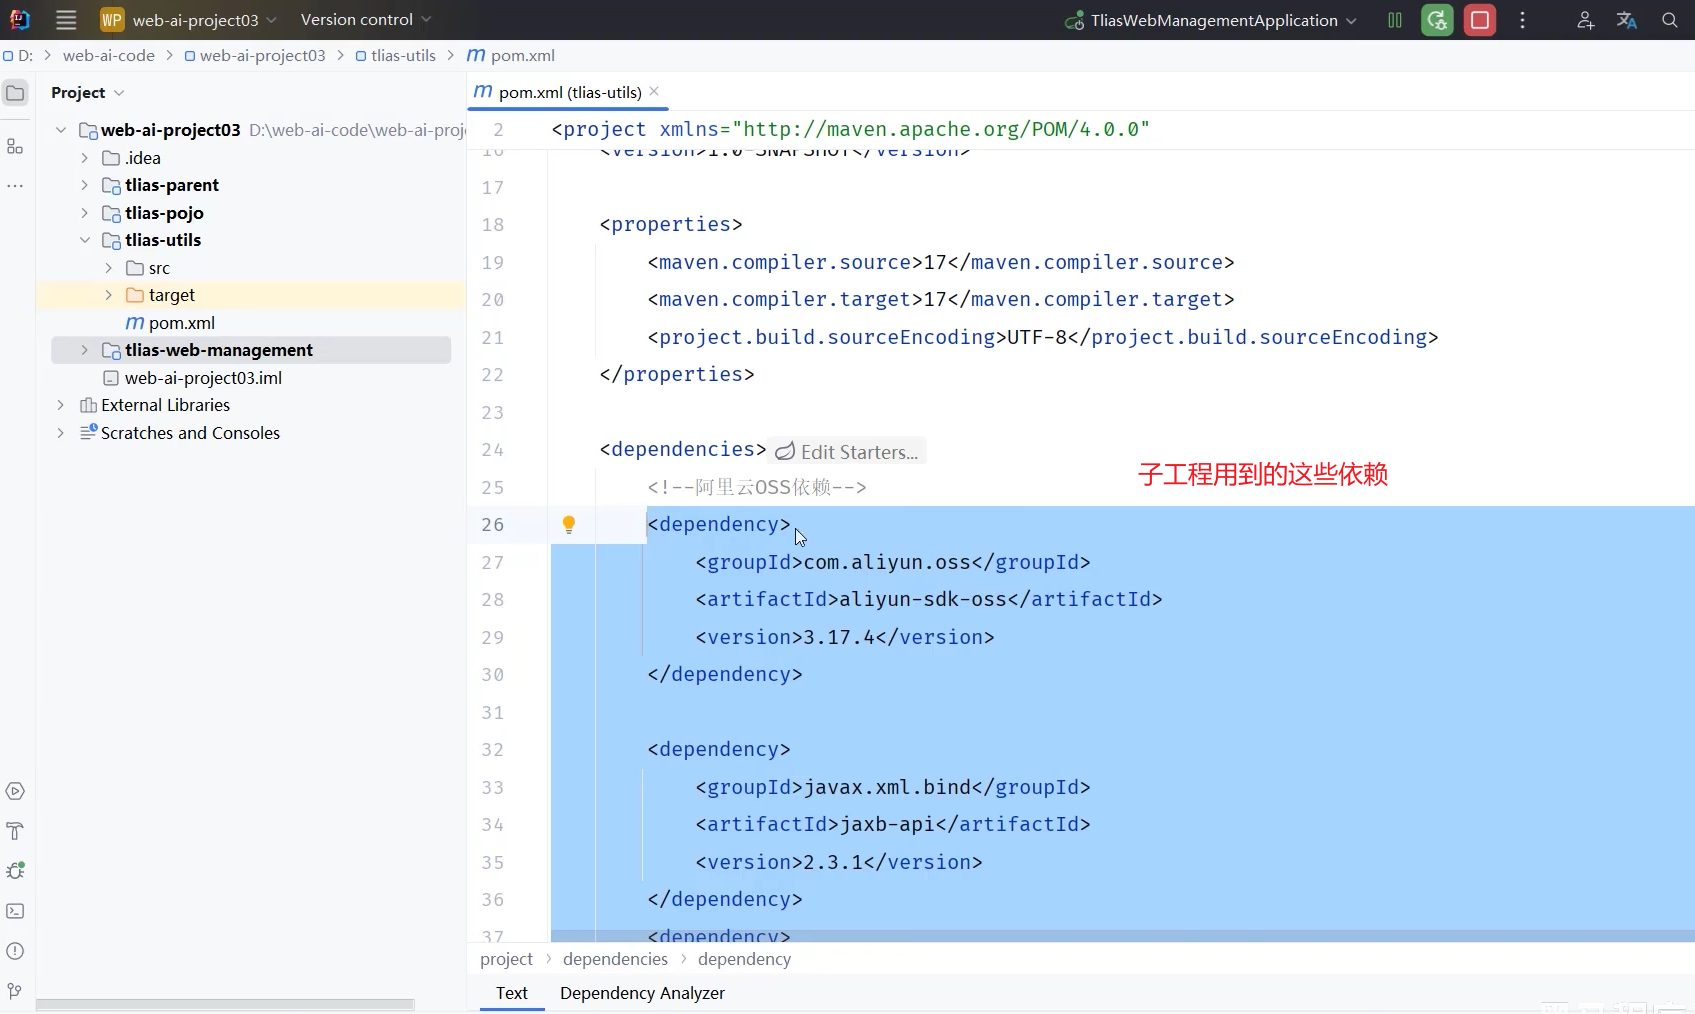Click the IntelliJ IDEA logo icon
Image resolution: width=1695 pixels, height=1014 pixels.
click(19, 20)
